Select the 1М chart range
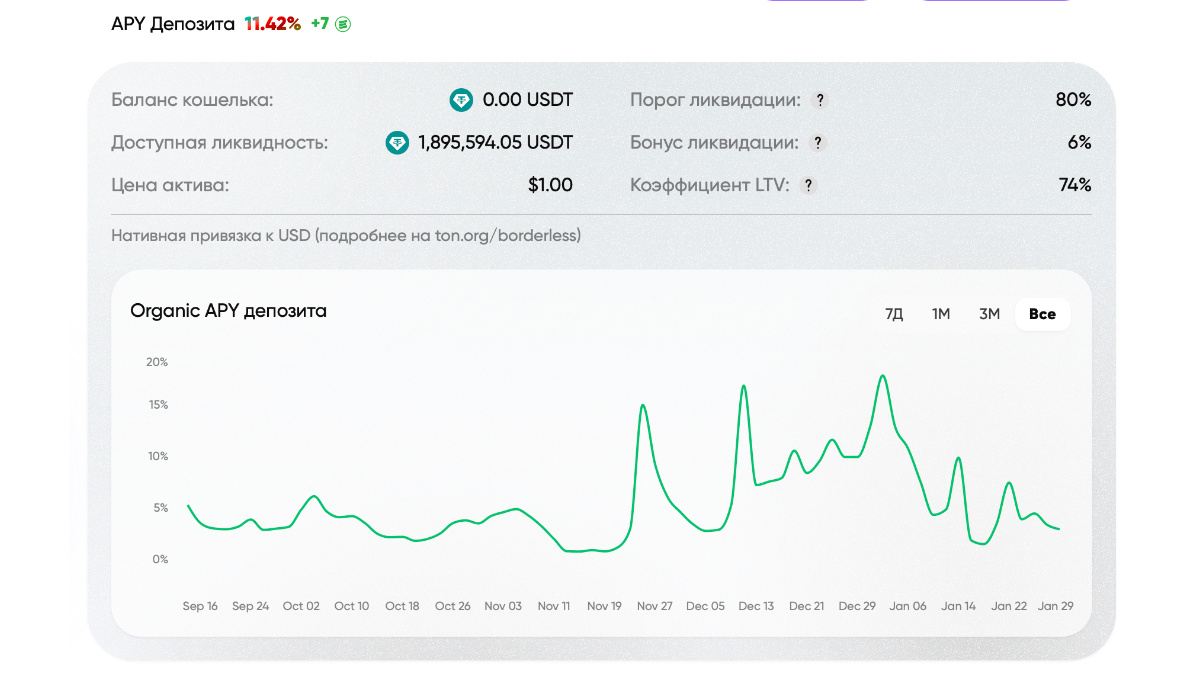1200x675 pixels. [941, 314]
